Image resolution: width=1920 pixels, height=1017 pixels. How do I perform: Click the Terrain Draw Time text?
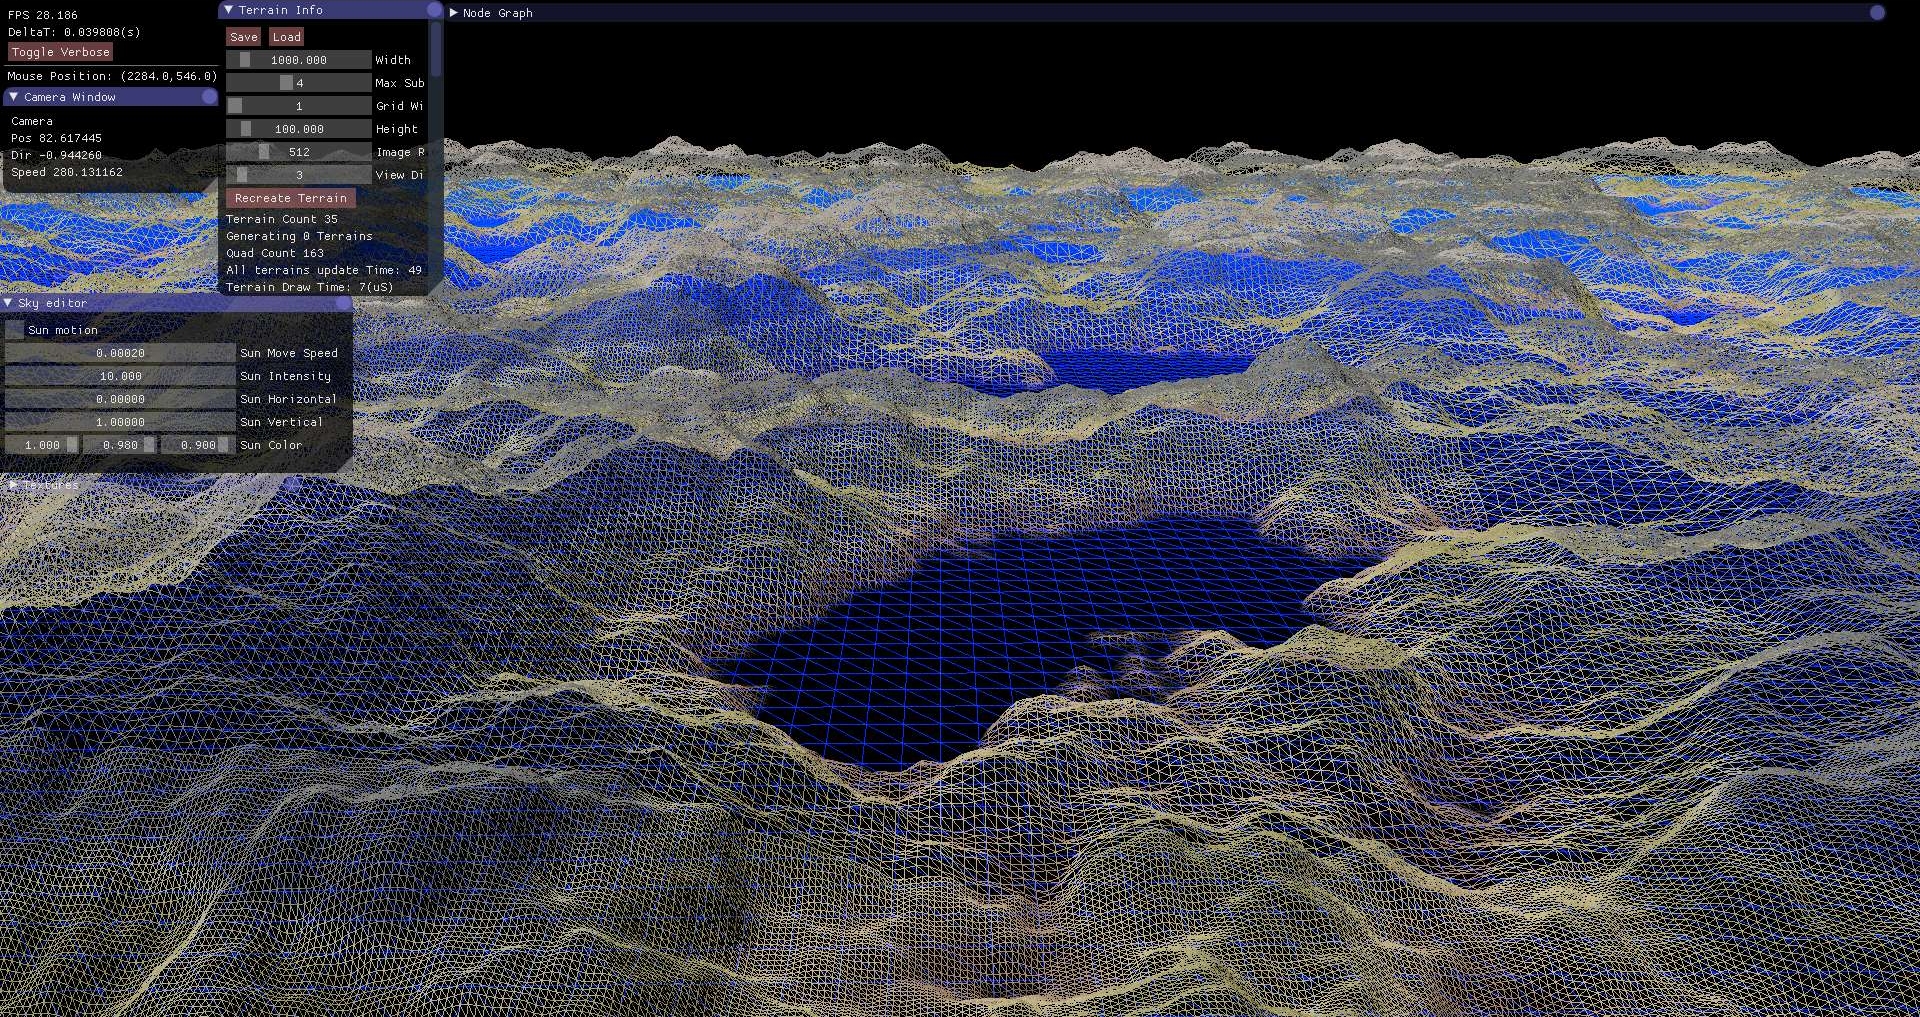[x=310, y=287]
